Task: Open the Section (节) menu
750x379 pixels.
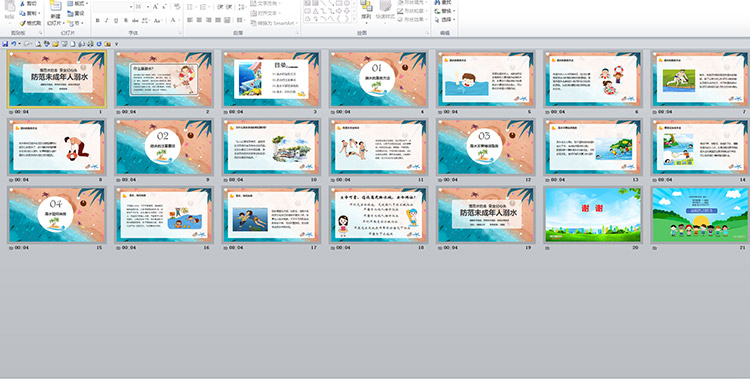Action: 74,23
